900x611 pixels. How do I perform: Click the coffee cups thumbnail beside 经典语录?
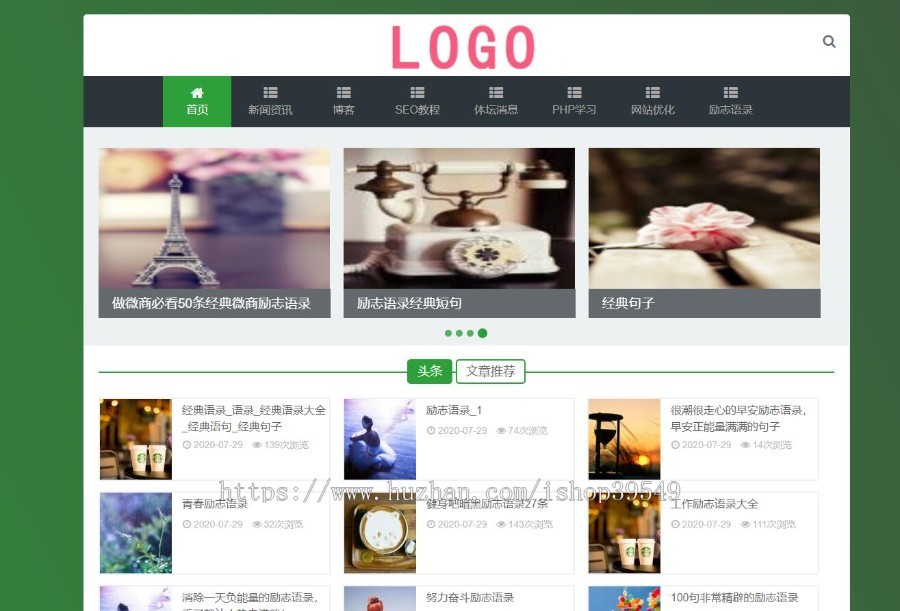click(136, 439)
